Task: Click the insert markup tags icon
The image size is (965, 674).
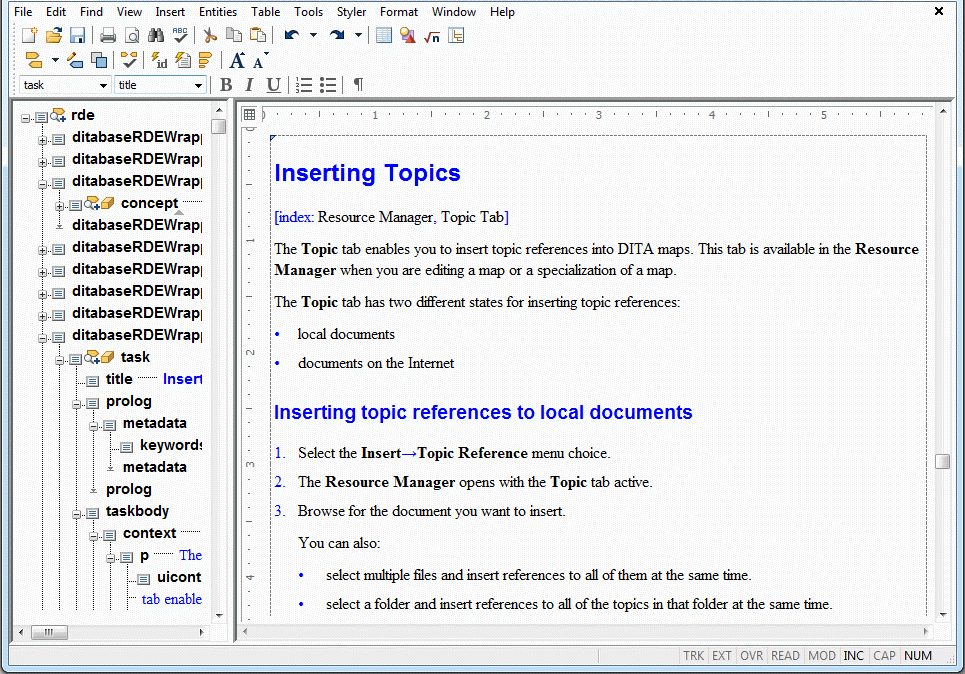Action: [x=34, y=60]
